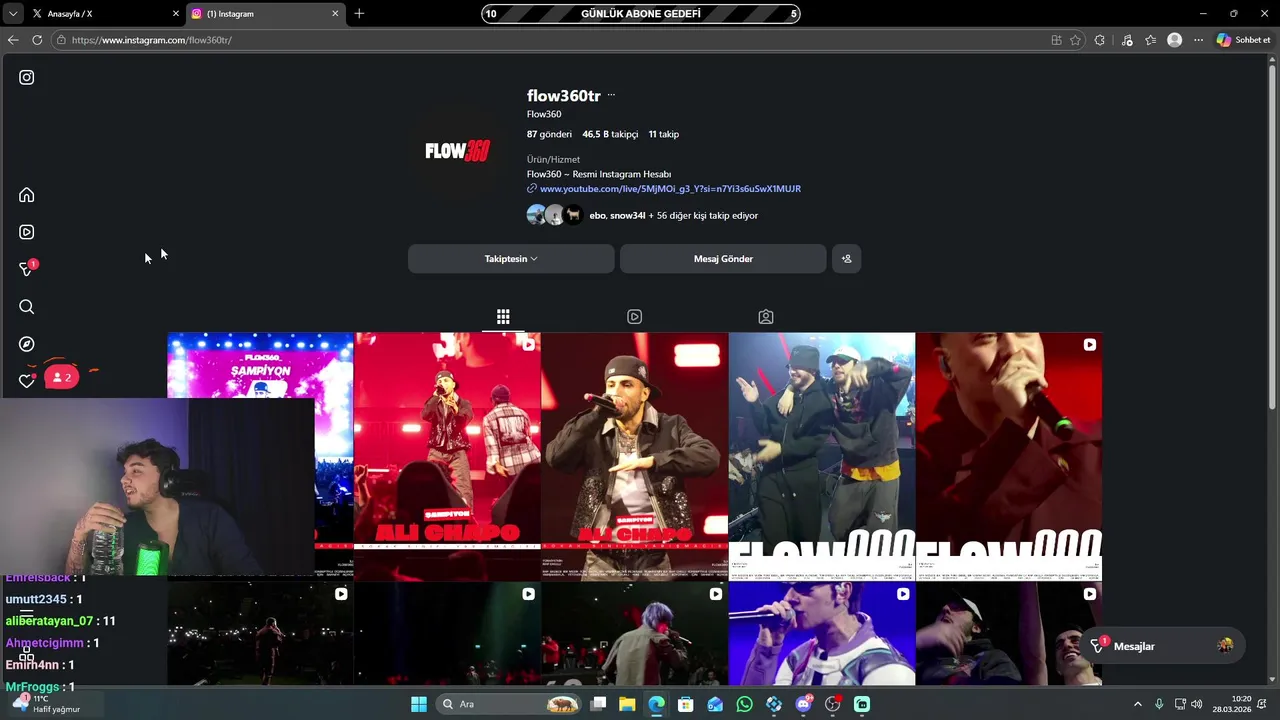
Task: Open Ali Chapo post with man in cap
Action: point(634,456)
